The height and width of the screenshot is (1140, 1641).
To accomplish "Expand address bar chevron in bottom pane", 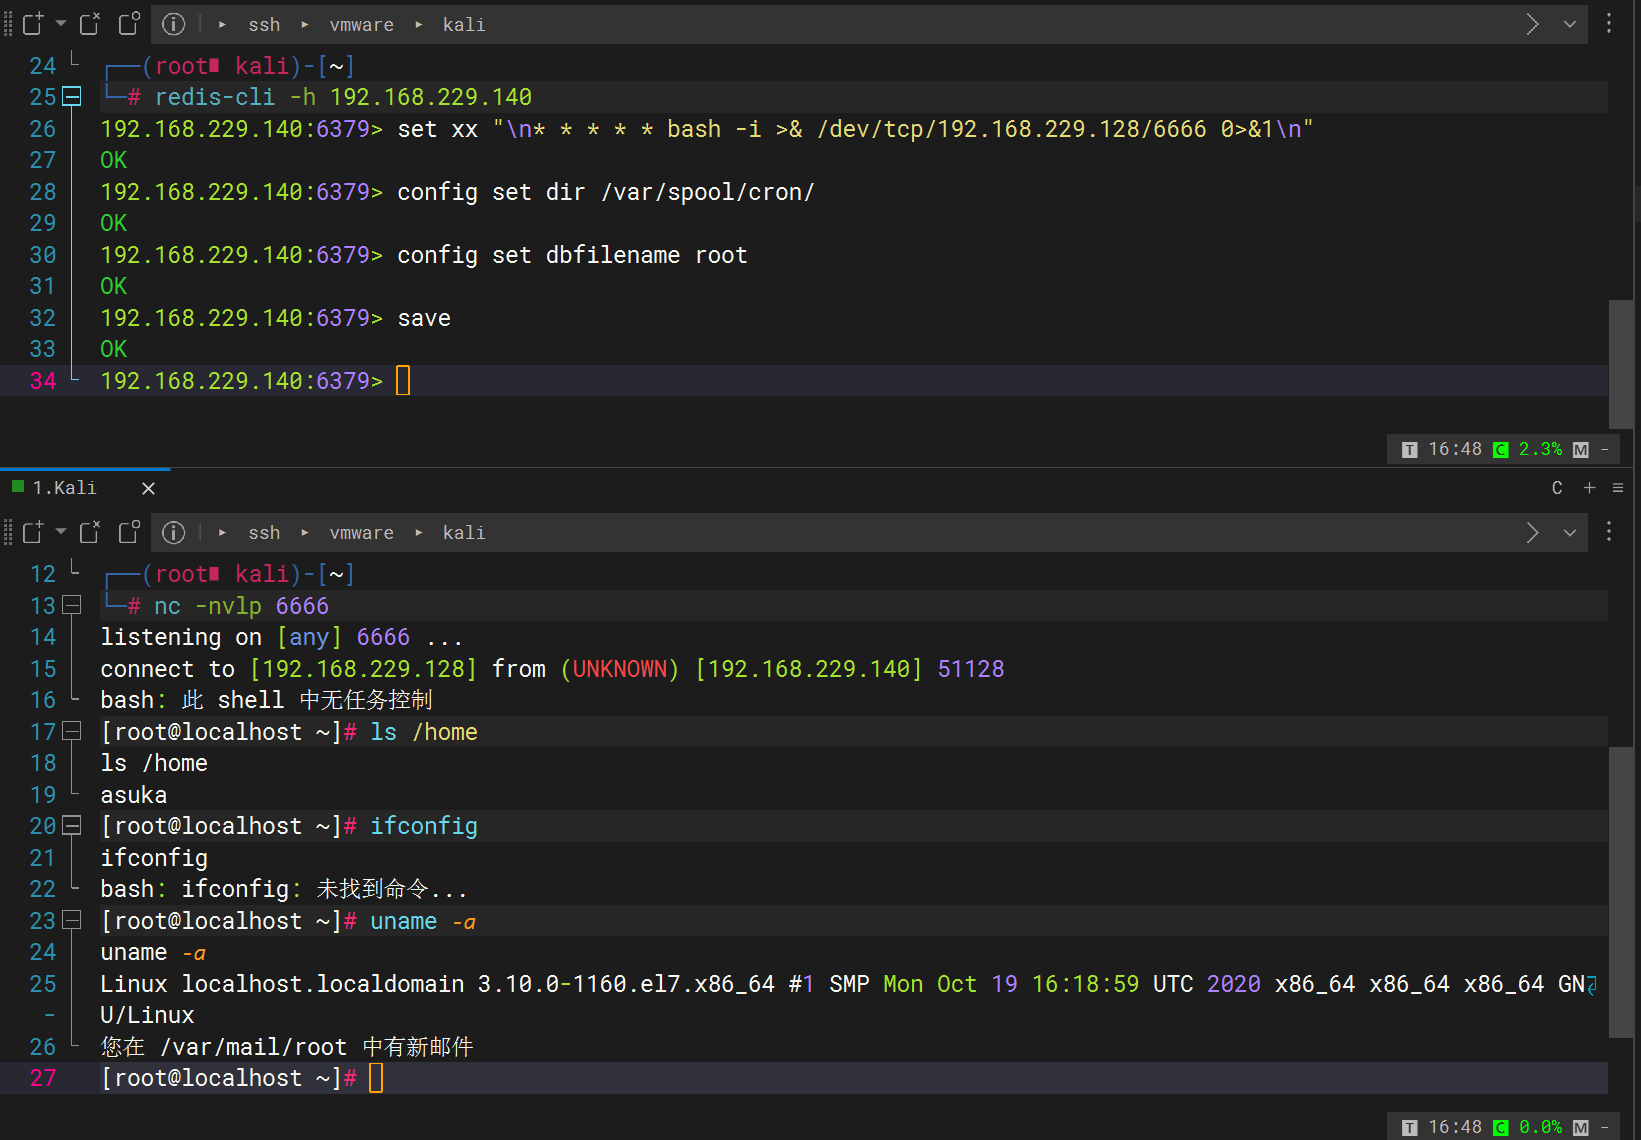I will (1570, 532).
